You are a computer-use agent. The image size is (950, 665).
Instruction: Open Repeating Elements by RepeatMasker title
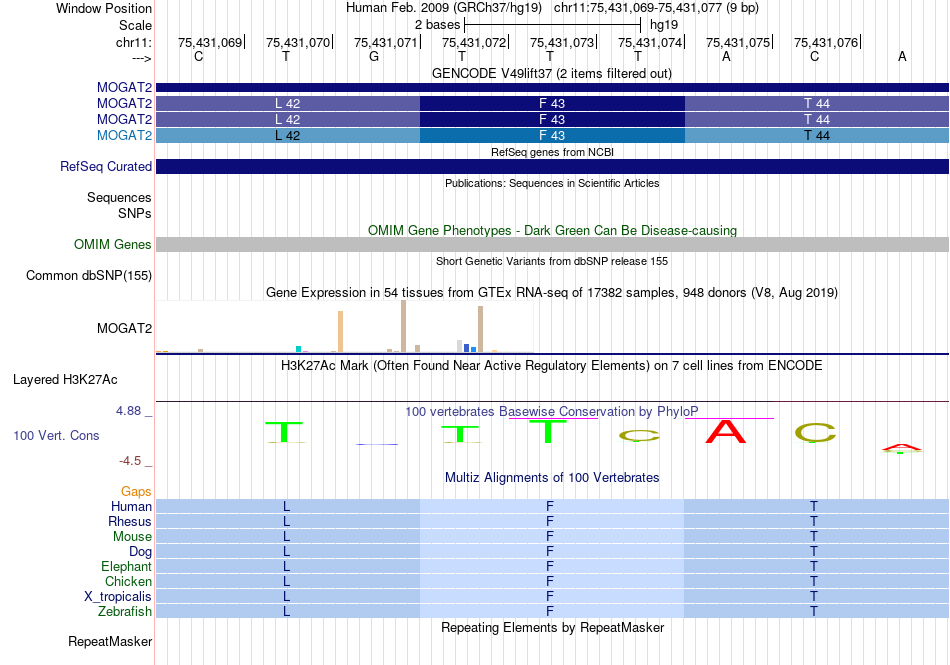coord(552,627)
